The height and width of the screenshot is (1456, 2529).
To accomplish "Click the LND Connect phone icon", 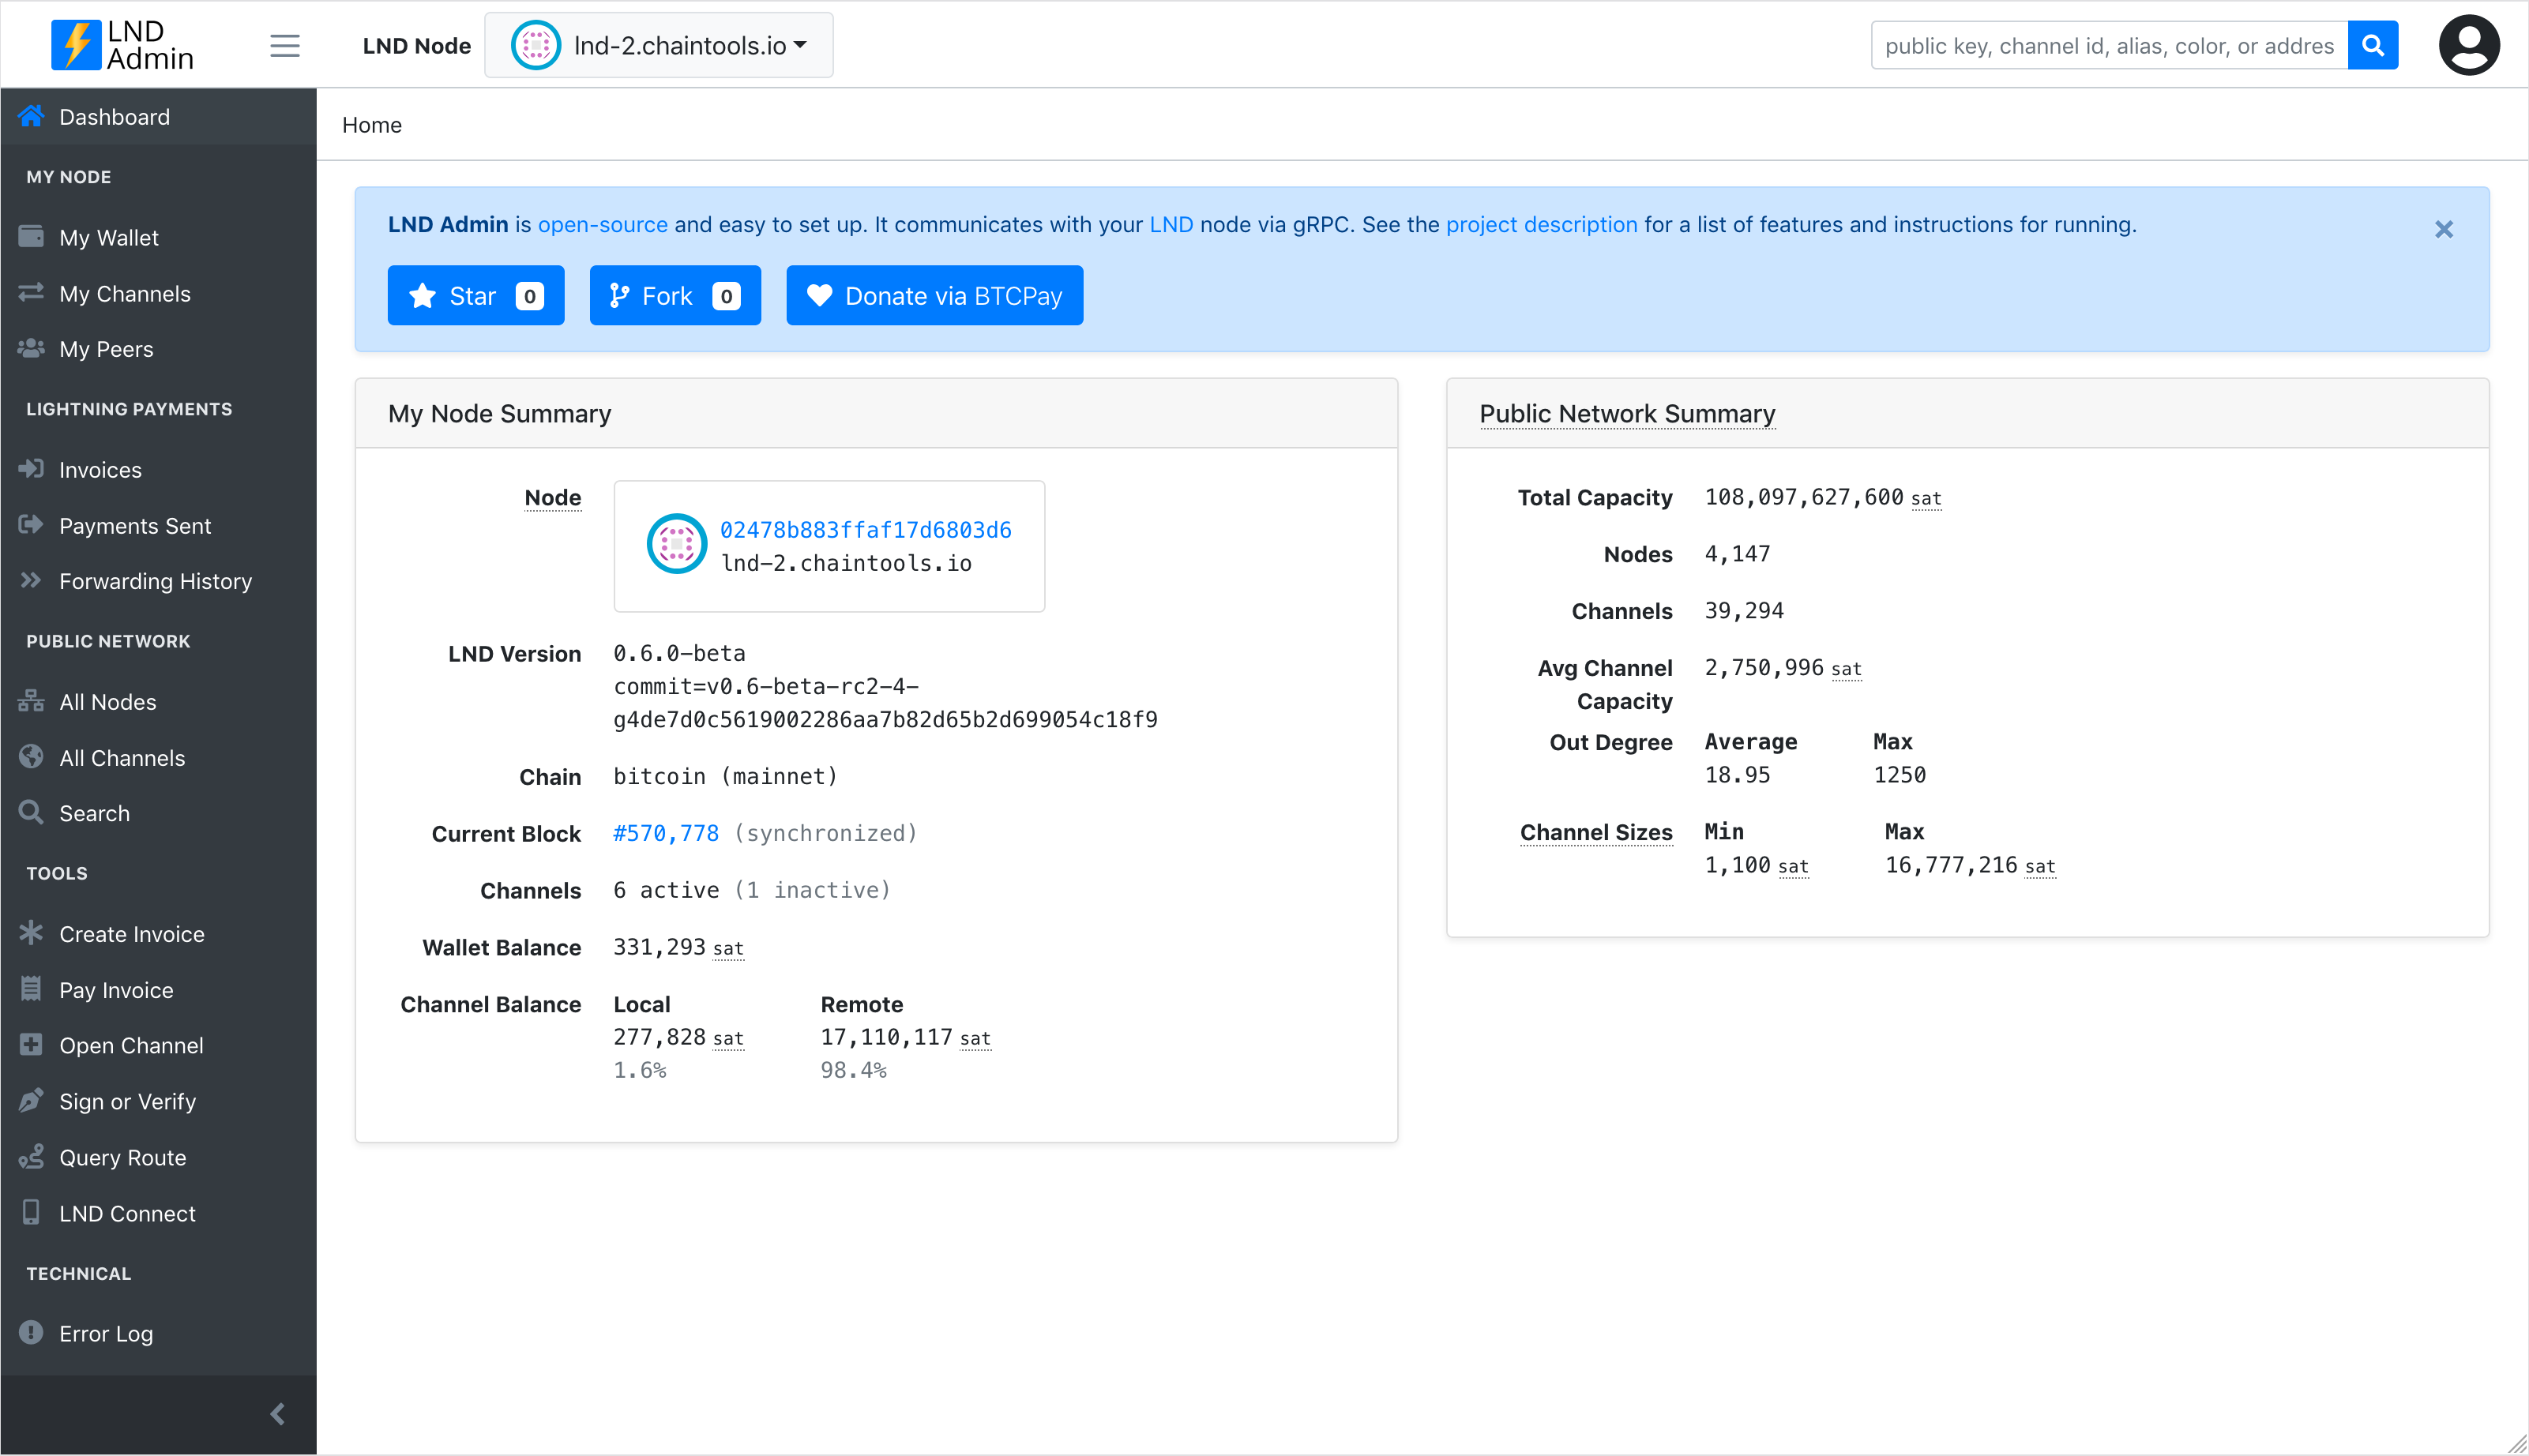I will 31,1212.
